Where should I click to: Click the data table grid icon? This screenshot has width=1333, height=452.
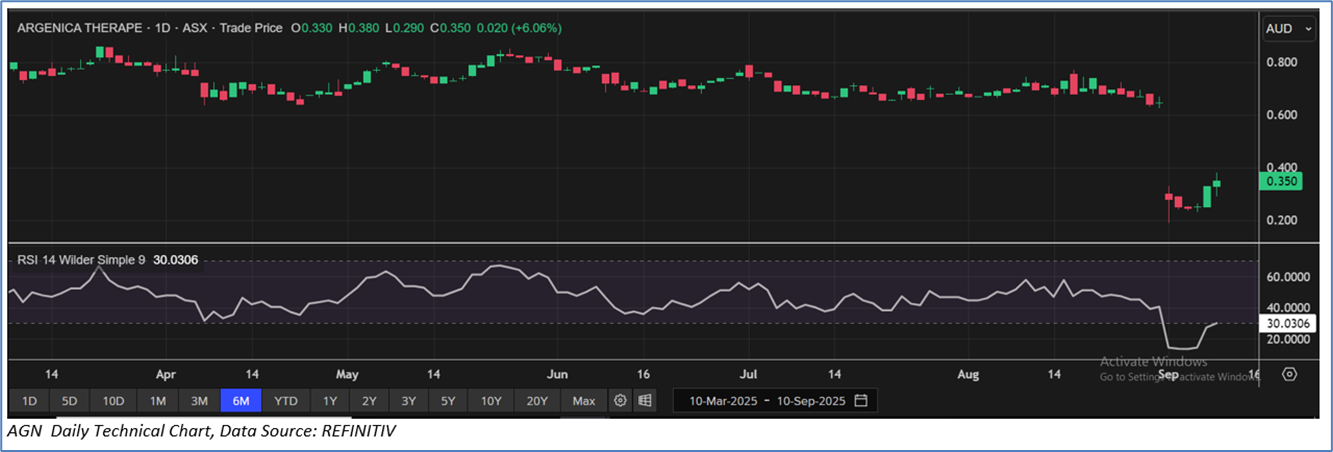[x=645, y=401]
